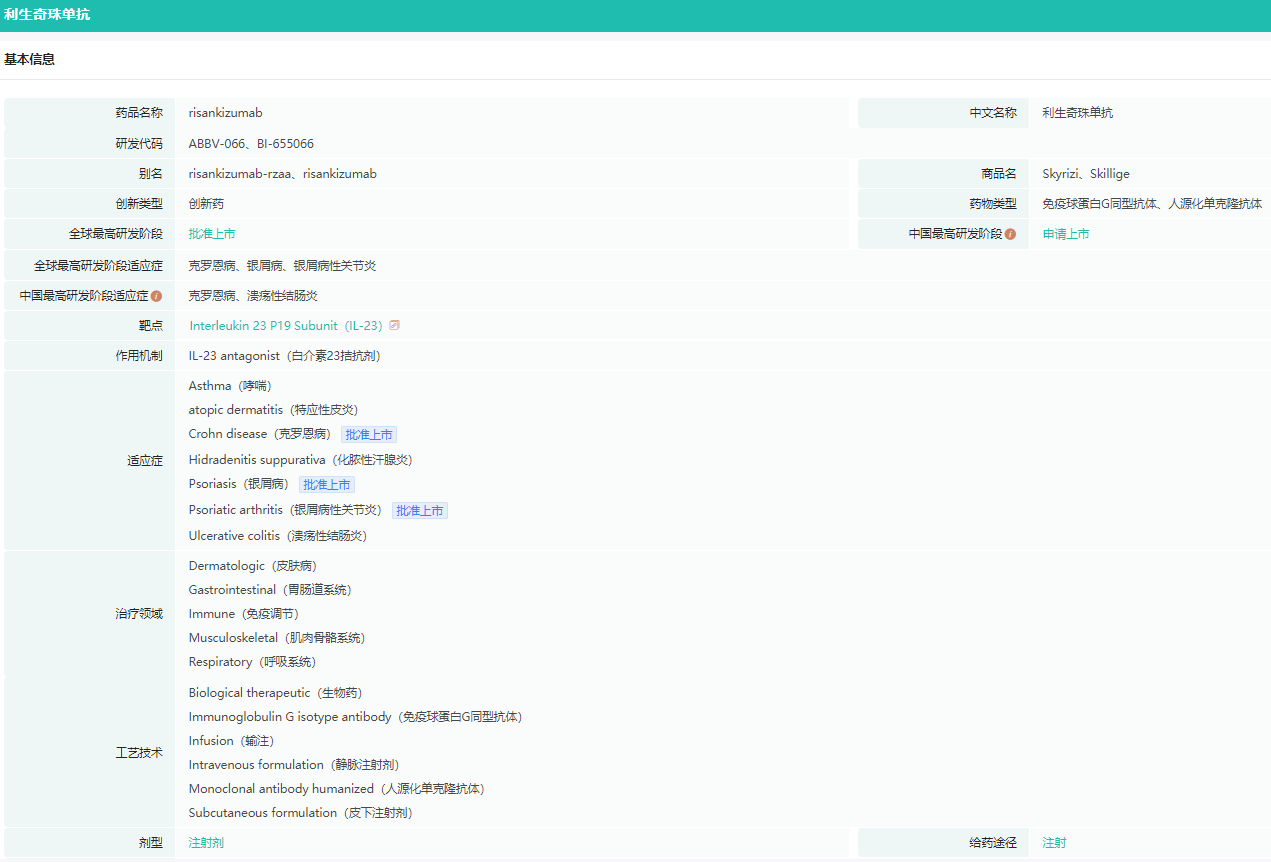Click the 给药途径 field label

pyautogui.click(x=993, y=843)
